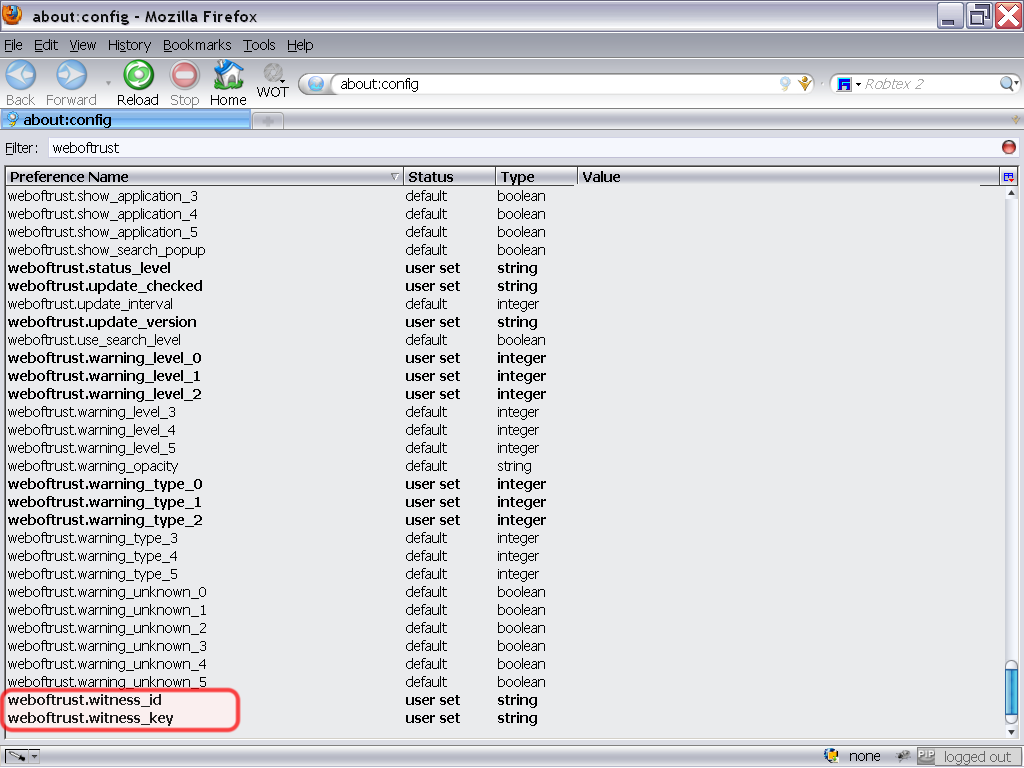Open the Tools menu

259,45
